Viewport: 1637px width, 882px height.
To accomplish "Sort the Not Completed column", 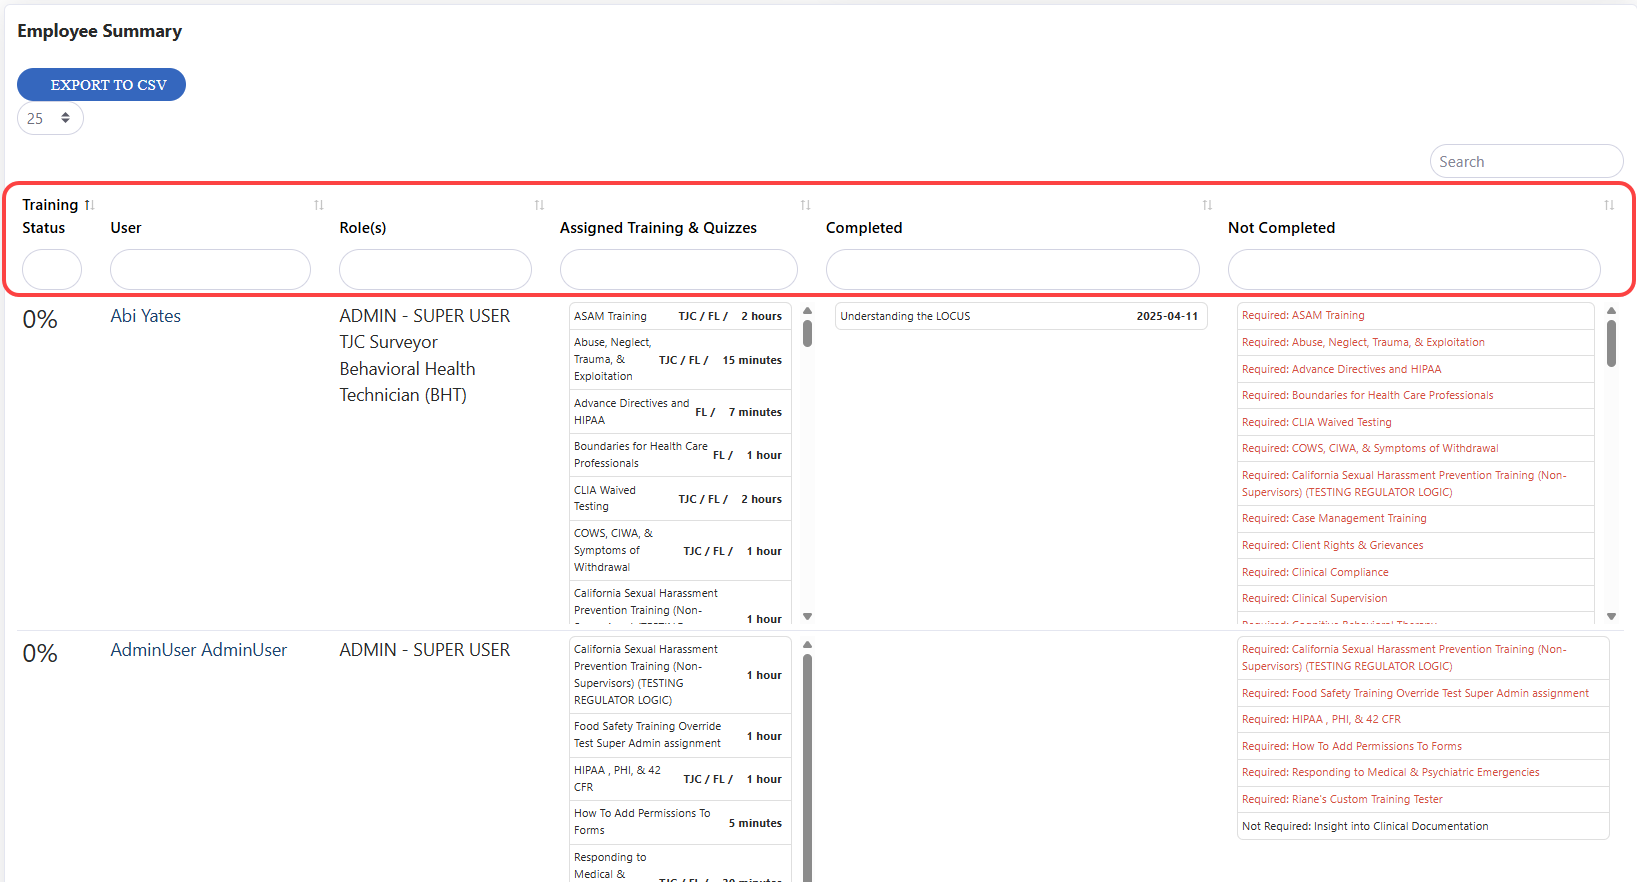I will tap(1609, 205).
